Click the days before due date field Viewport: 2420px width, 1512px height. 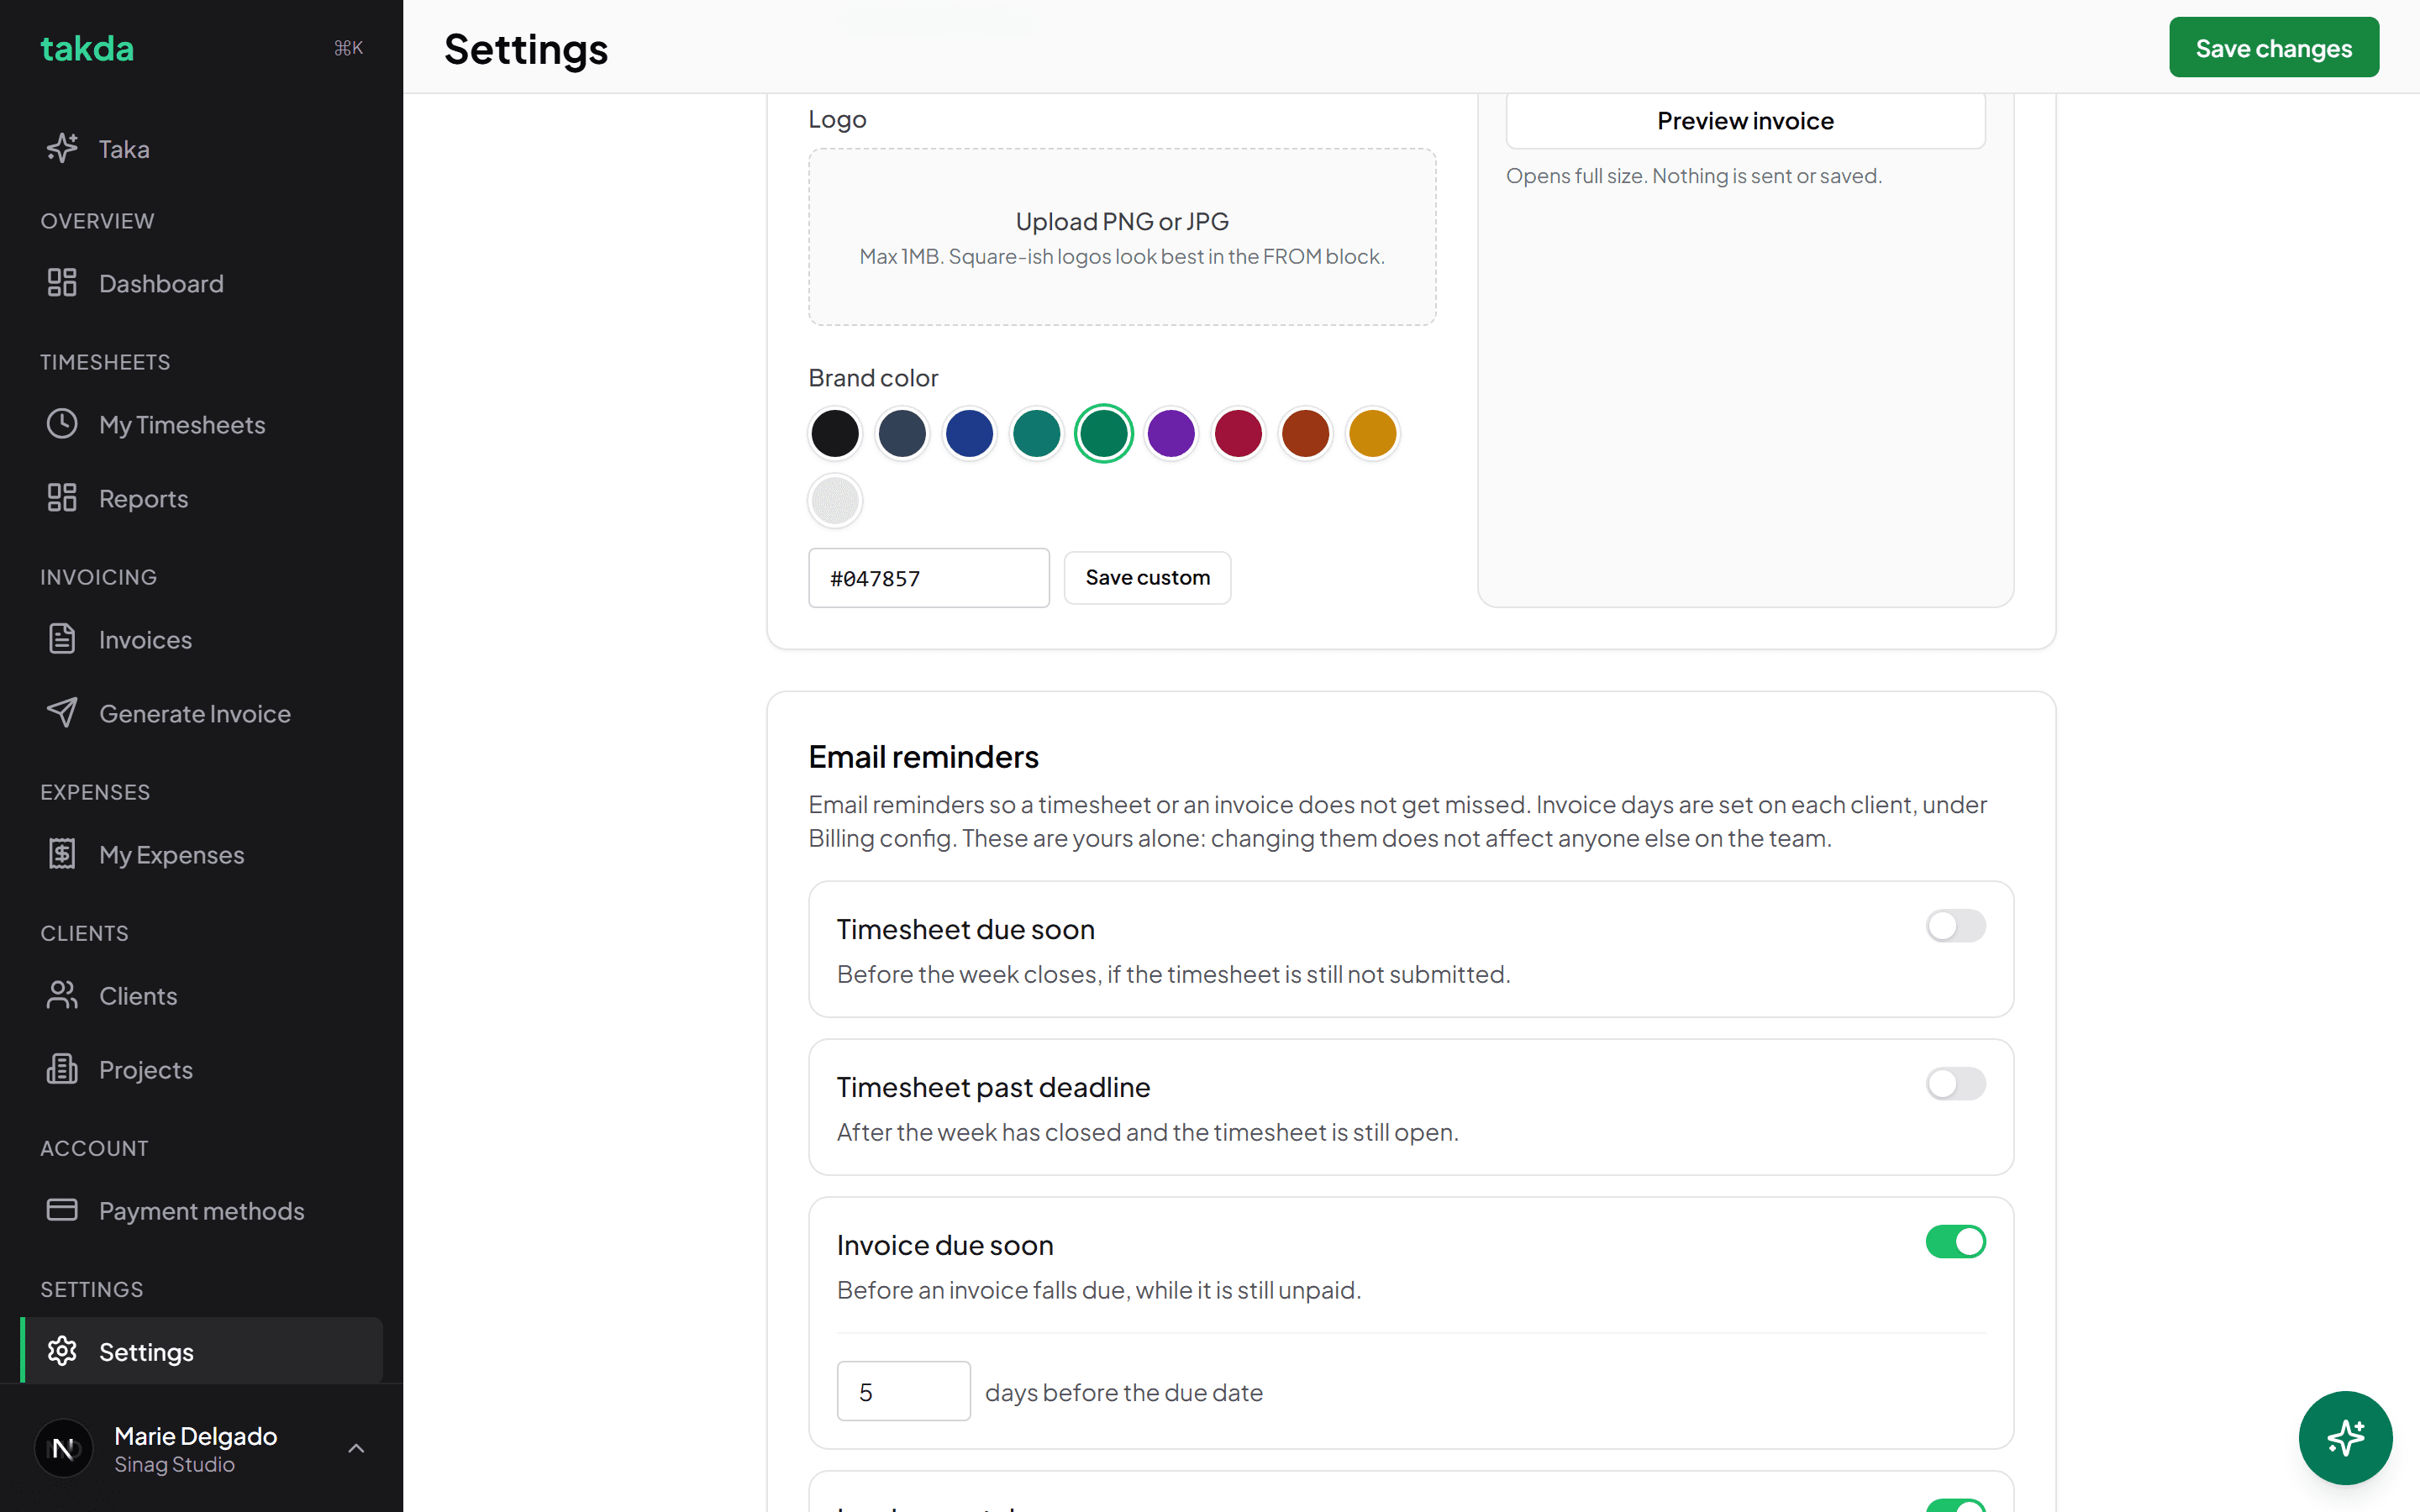point(904,1391)
